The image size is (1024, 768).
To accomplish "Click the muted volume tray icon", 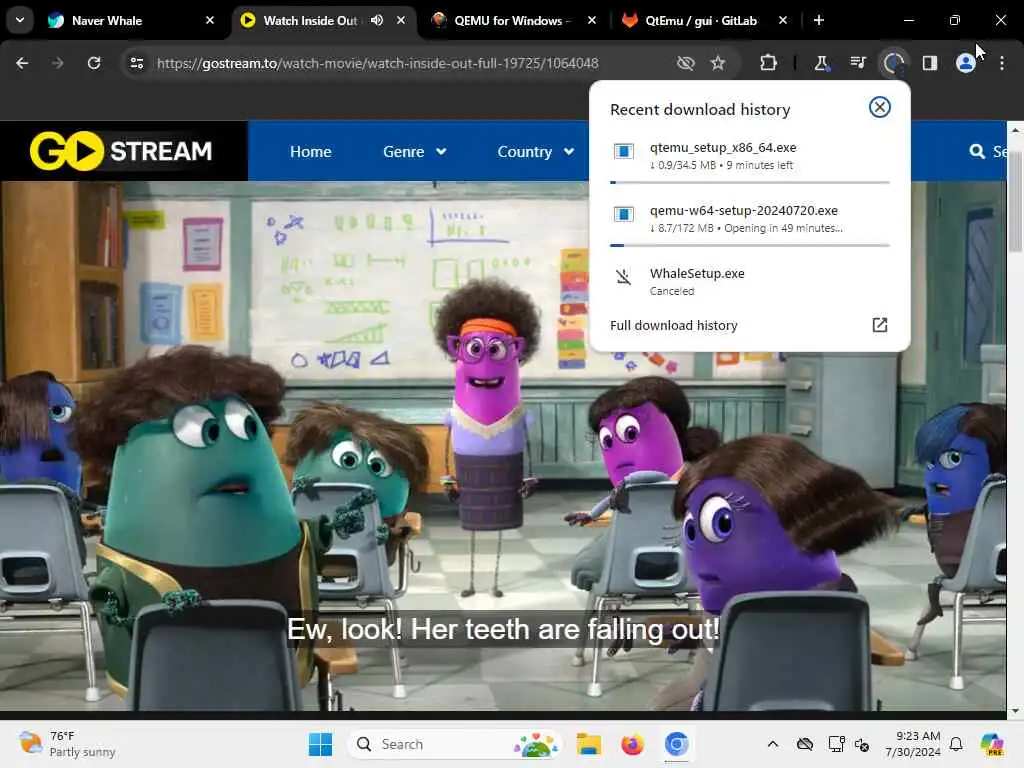I will 862,744.
